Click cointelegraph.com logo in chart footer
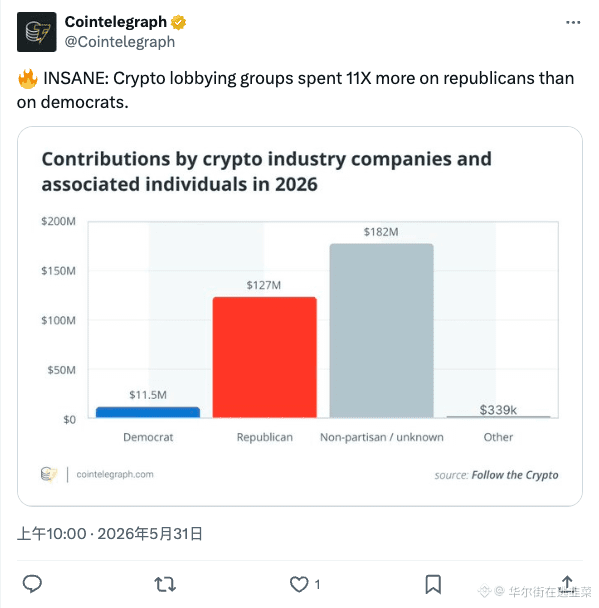The image size is (599, 608). pyautogui.click(x=49, y=474)
